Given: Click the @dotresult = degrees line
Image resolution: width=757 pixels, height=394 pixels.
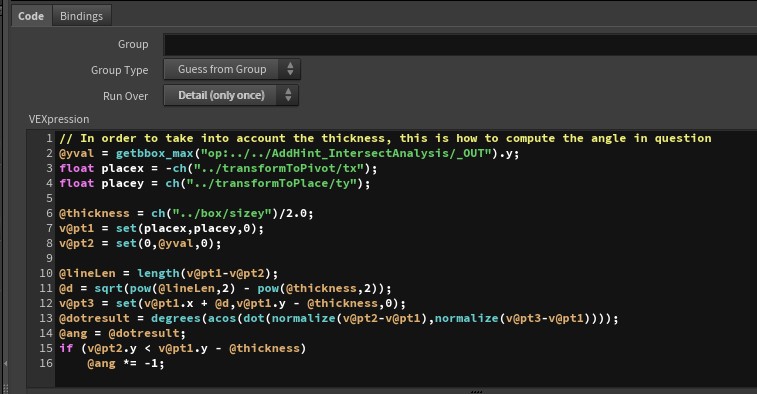Looking at the screenshot, I should click(x=339, y=318).
